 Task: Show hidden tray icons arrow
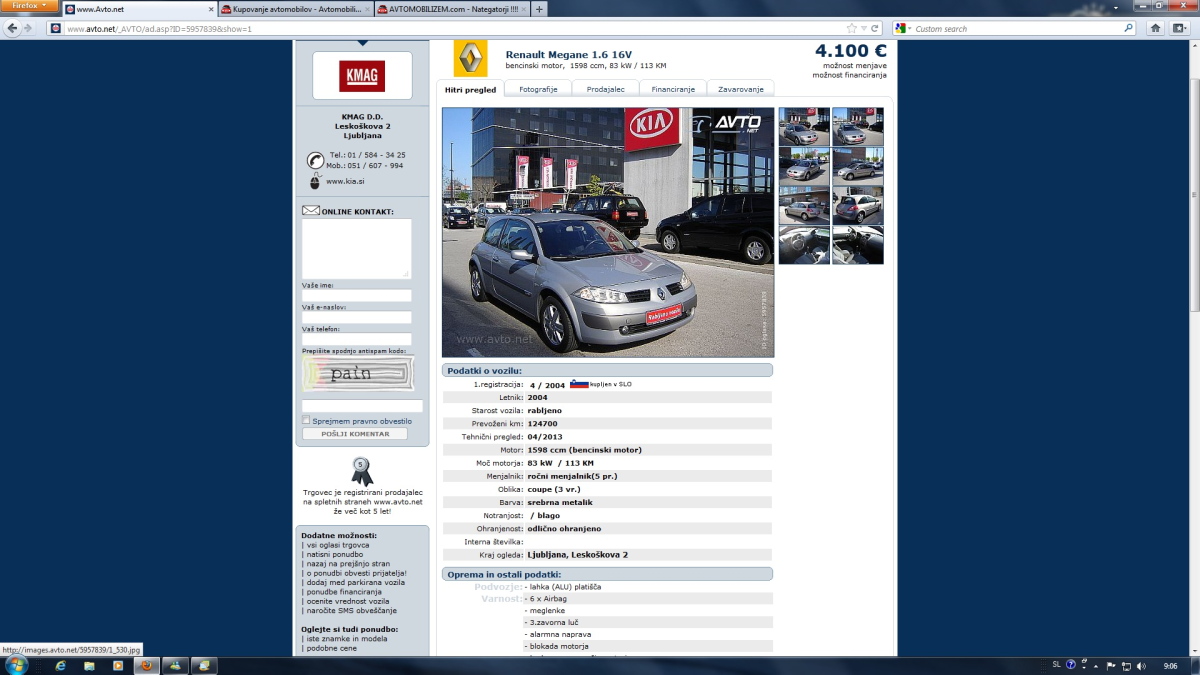(x=1098, y=665)
